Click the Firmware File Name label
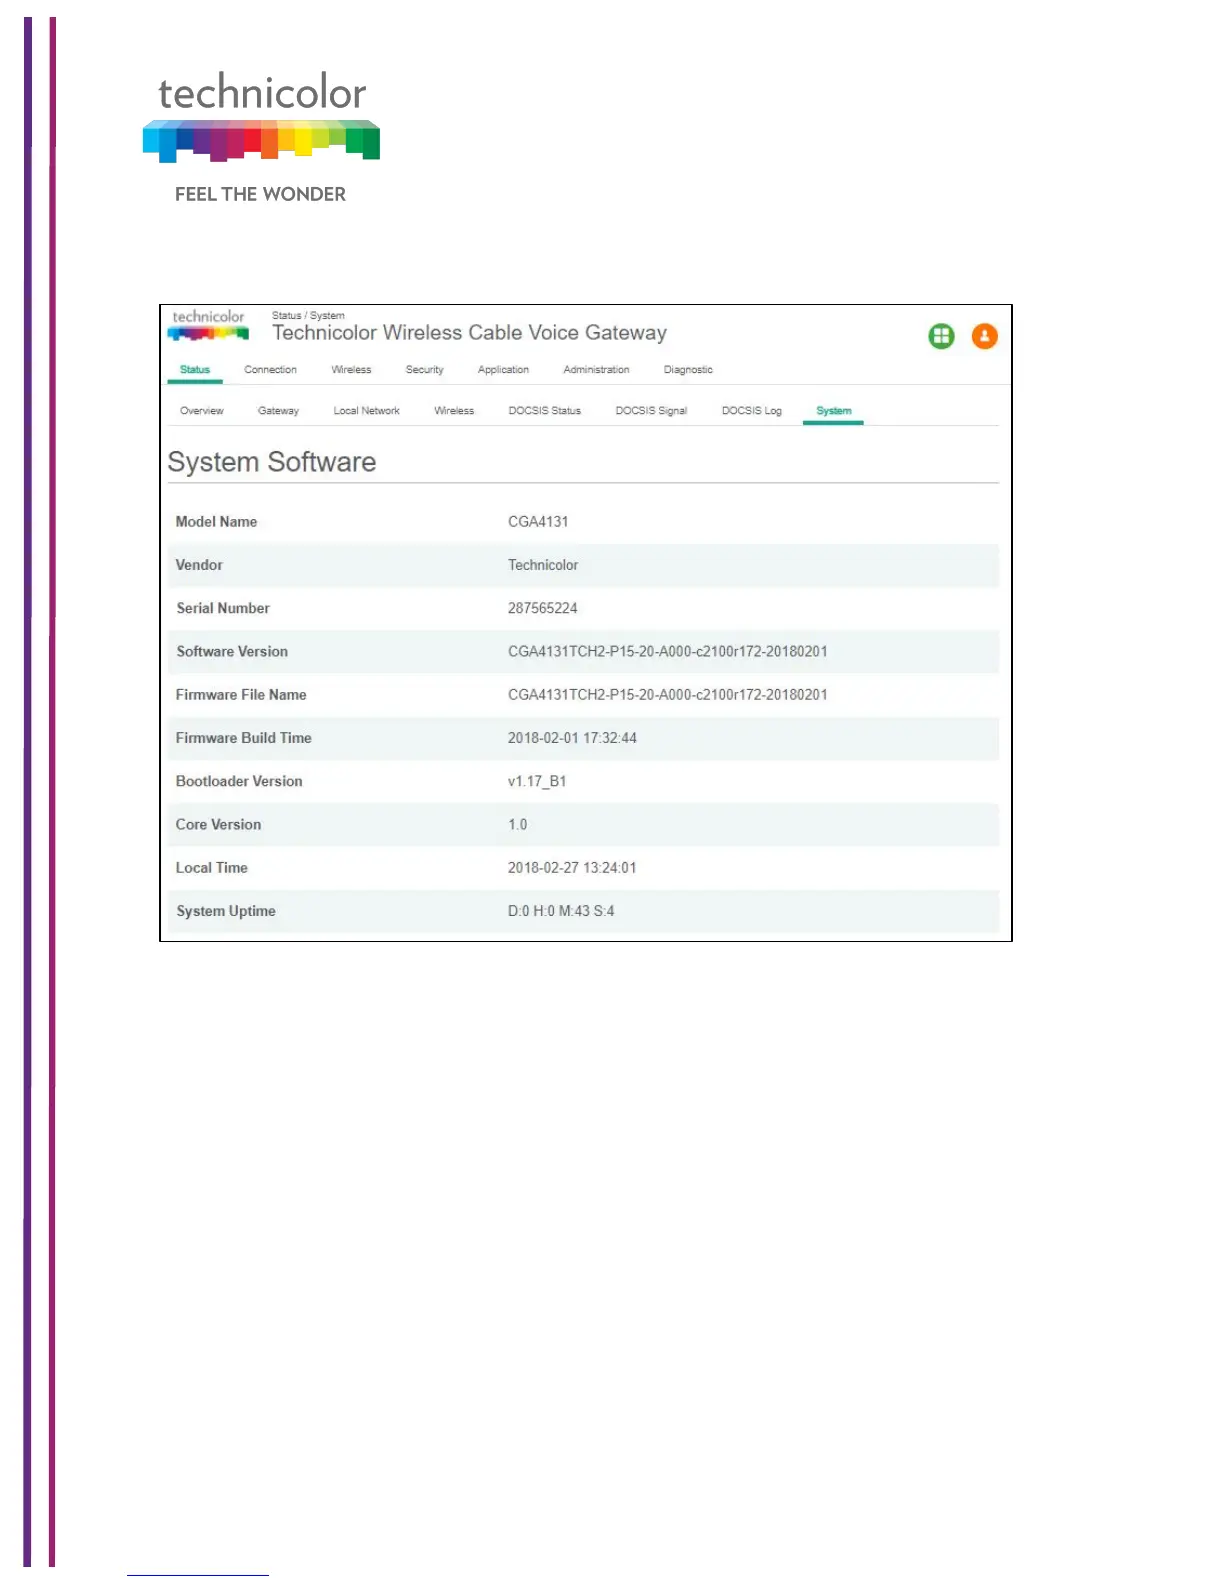The image size is (1224, 1584). click(x=241, y=695)
